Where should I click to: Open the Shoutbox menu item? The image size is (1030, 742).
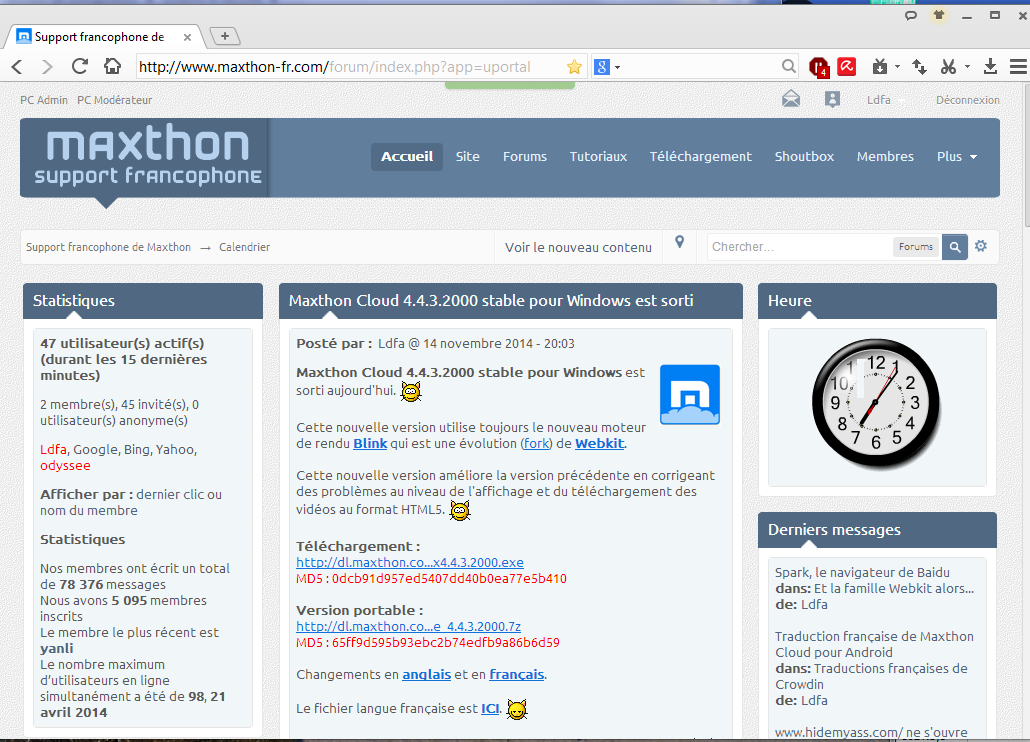[804, 156]
